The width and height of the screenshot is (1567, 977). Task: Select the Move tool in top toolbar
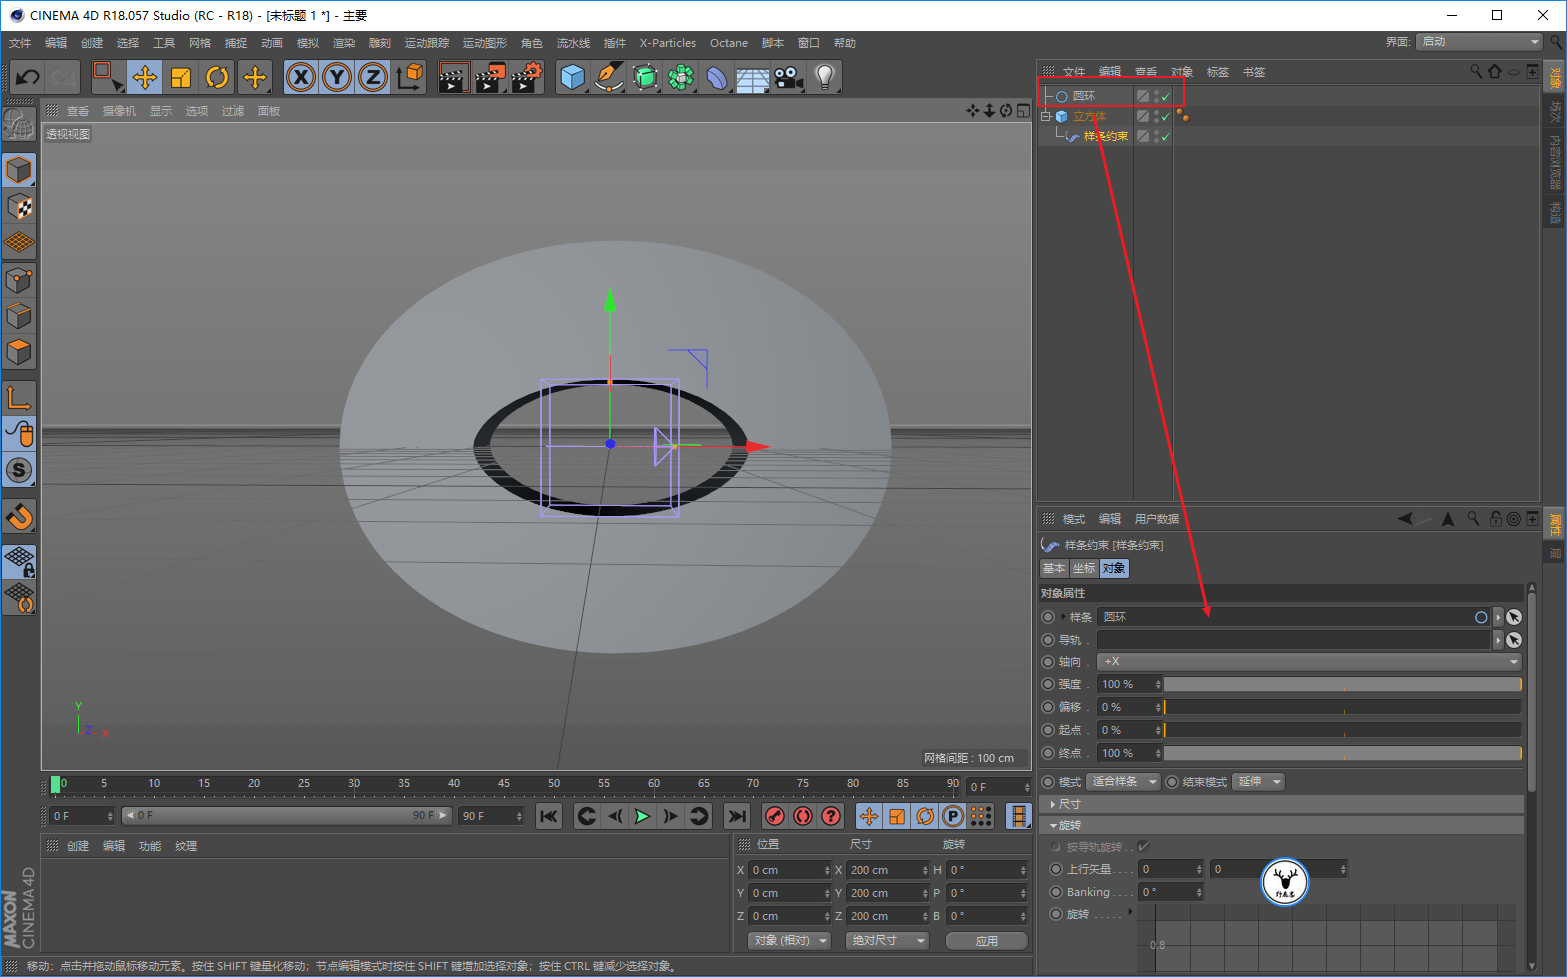[x=144, y=77]
